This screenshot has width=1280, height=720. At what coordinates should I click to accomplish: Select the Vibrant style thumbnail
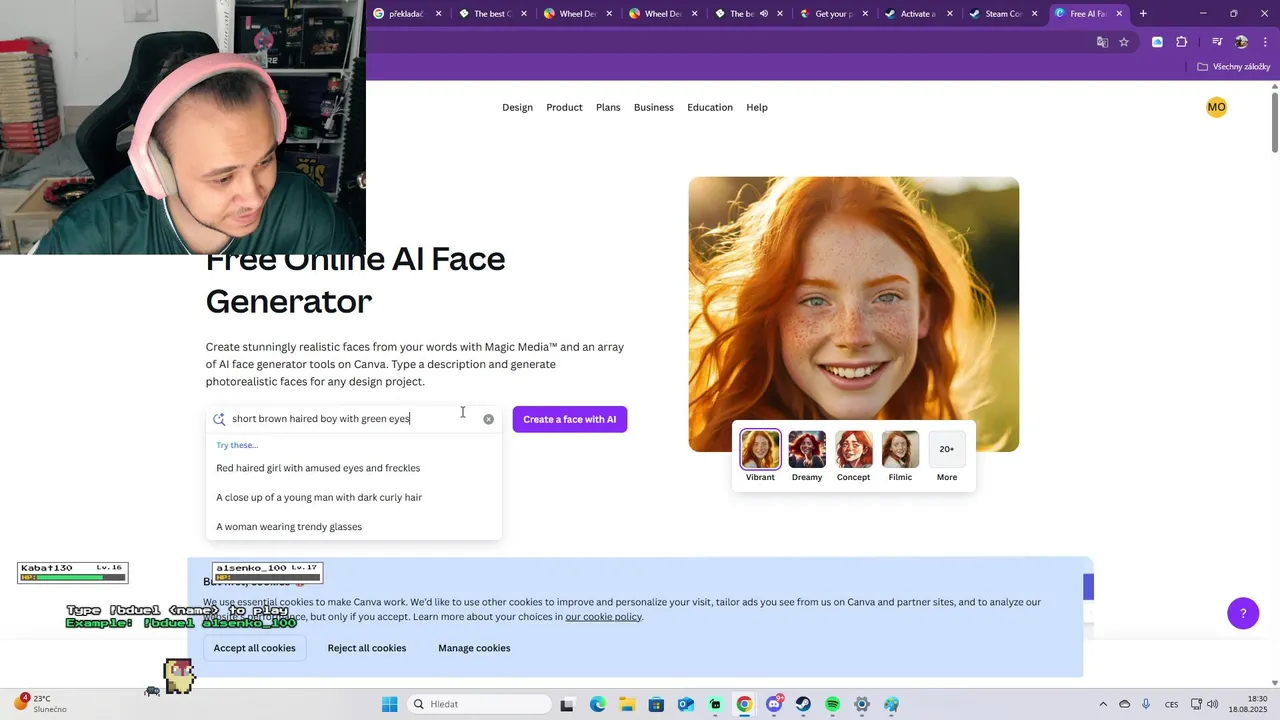[760, 450]
